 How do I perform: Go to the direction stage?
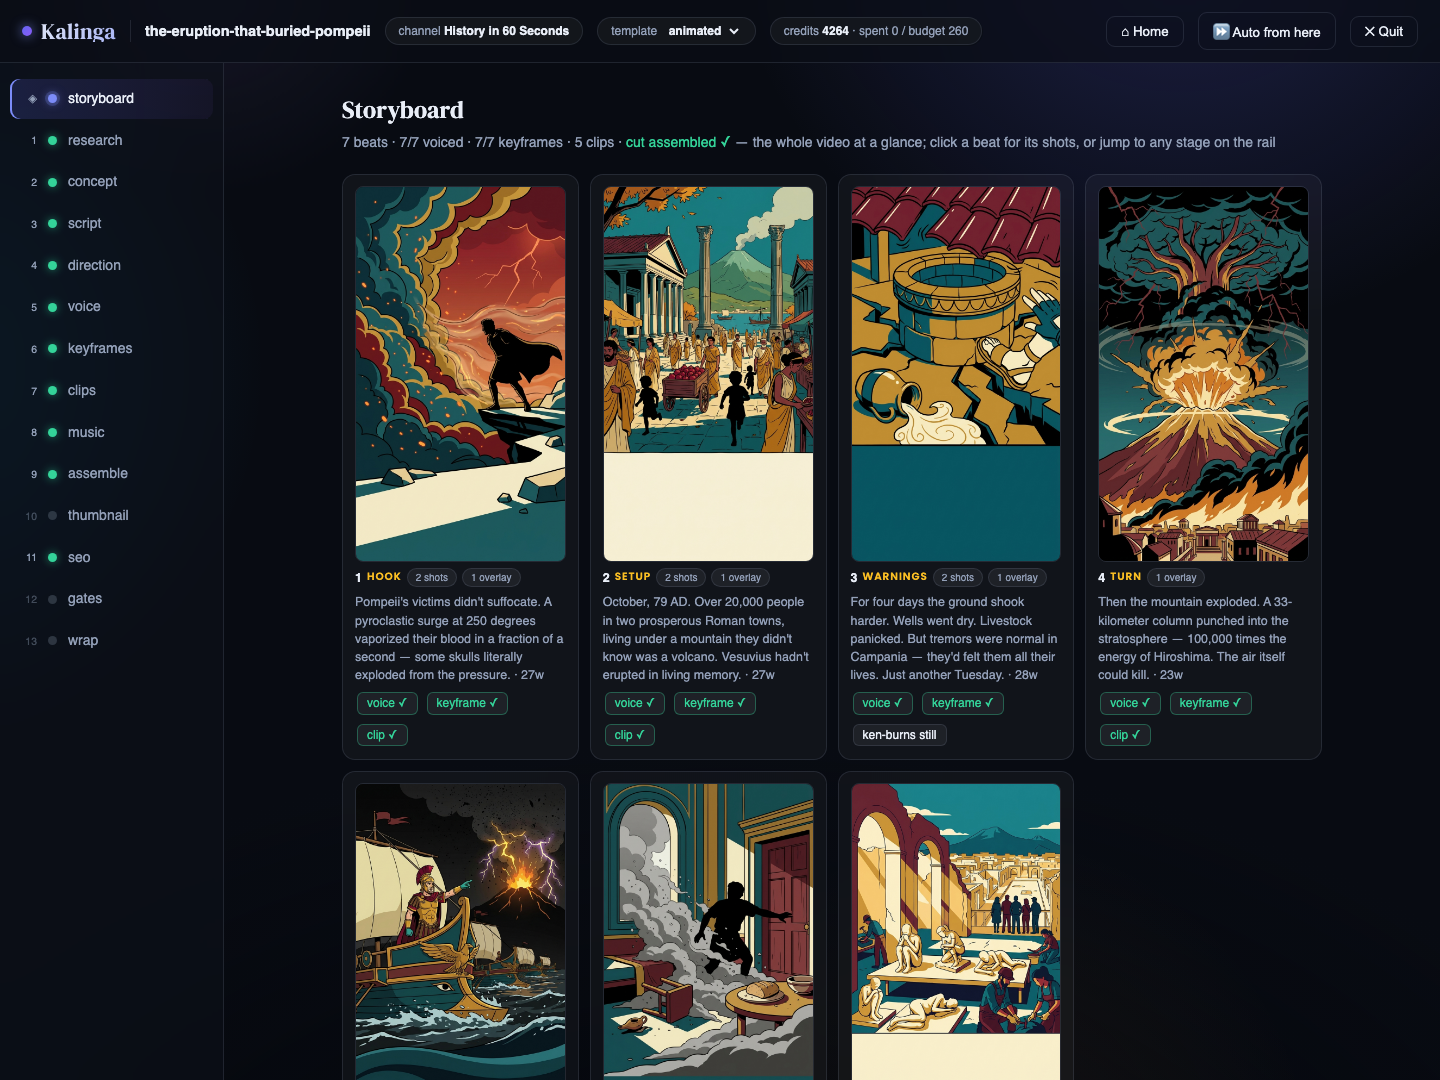(112, 266)
